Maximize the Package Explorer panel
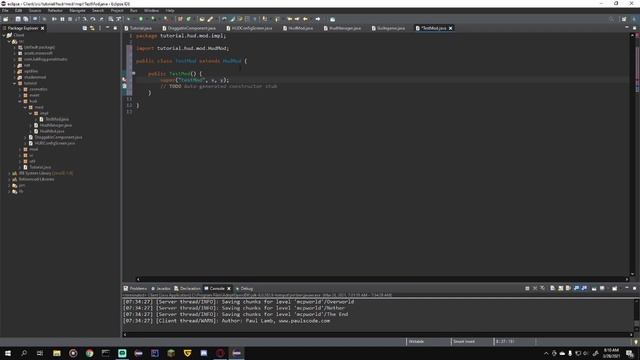The image size is (640, 360). tap(115, 28)
